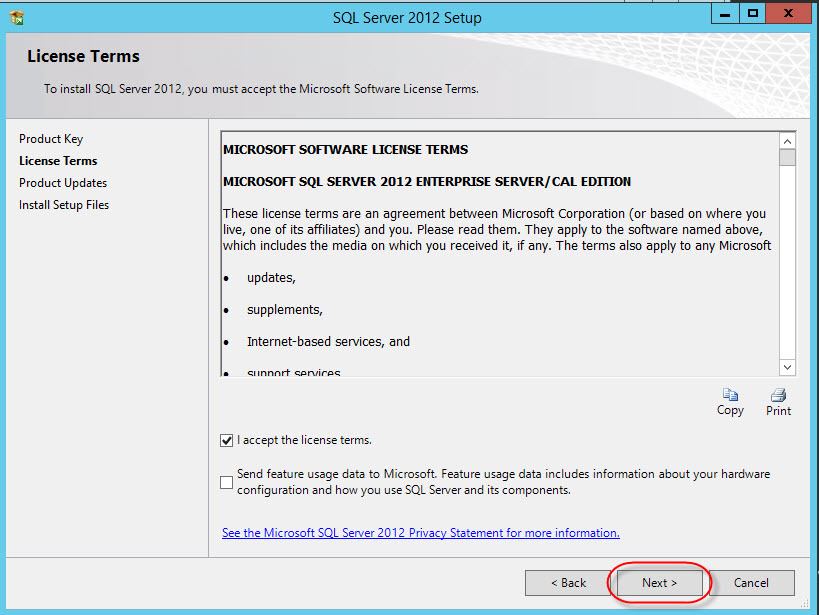Enable 'Send feature usage data to Microsoft' checkbox

[x=226, y=482]
